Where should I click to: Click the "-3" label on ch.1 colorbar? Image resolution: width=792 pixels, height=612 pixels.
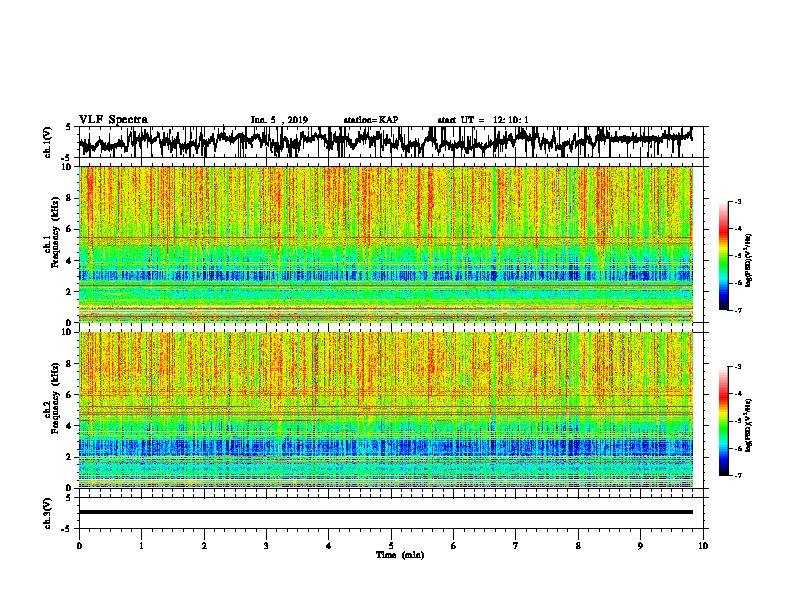tap(738, 201)
